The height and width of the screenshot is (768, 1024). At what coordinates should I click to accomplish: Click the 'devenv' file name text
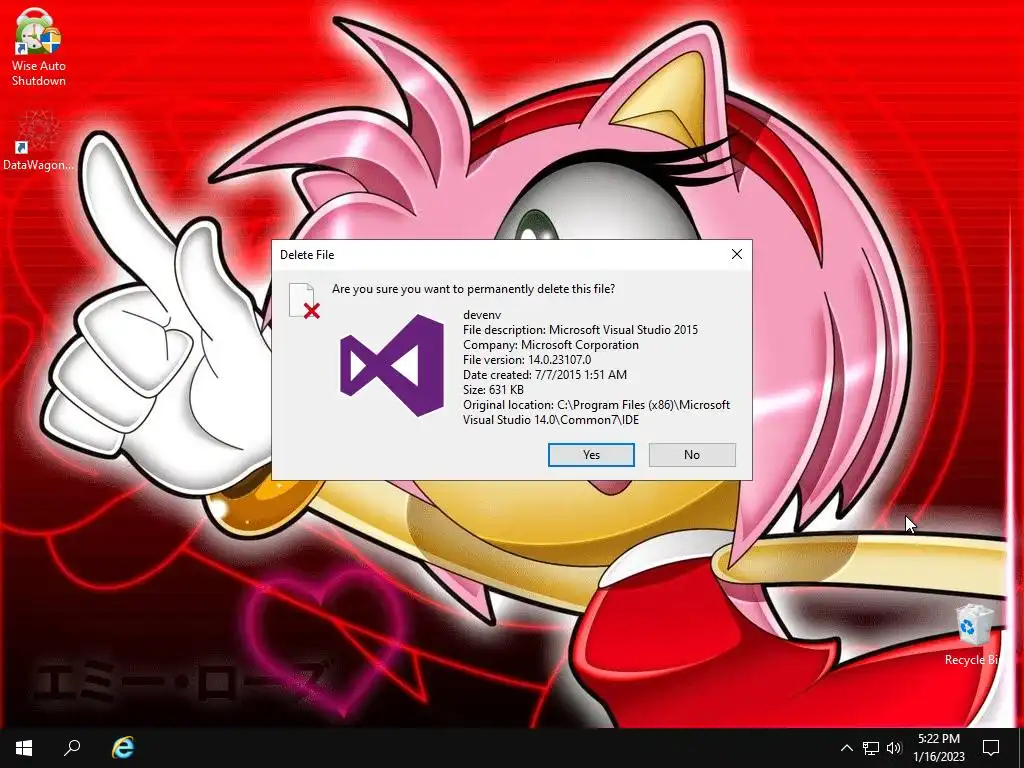[482, 315]
